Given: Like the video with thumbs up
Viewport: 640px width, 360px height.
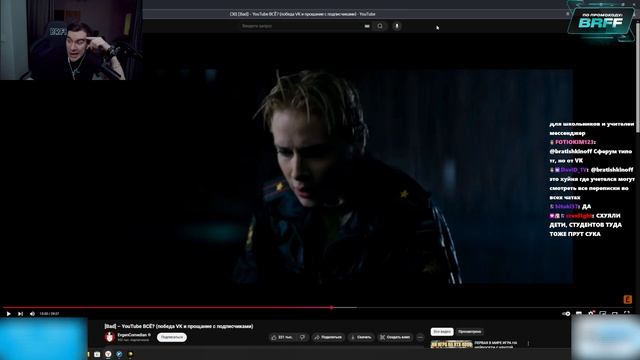Looking at the screenshot, I should [282, 337].
